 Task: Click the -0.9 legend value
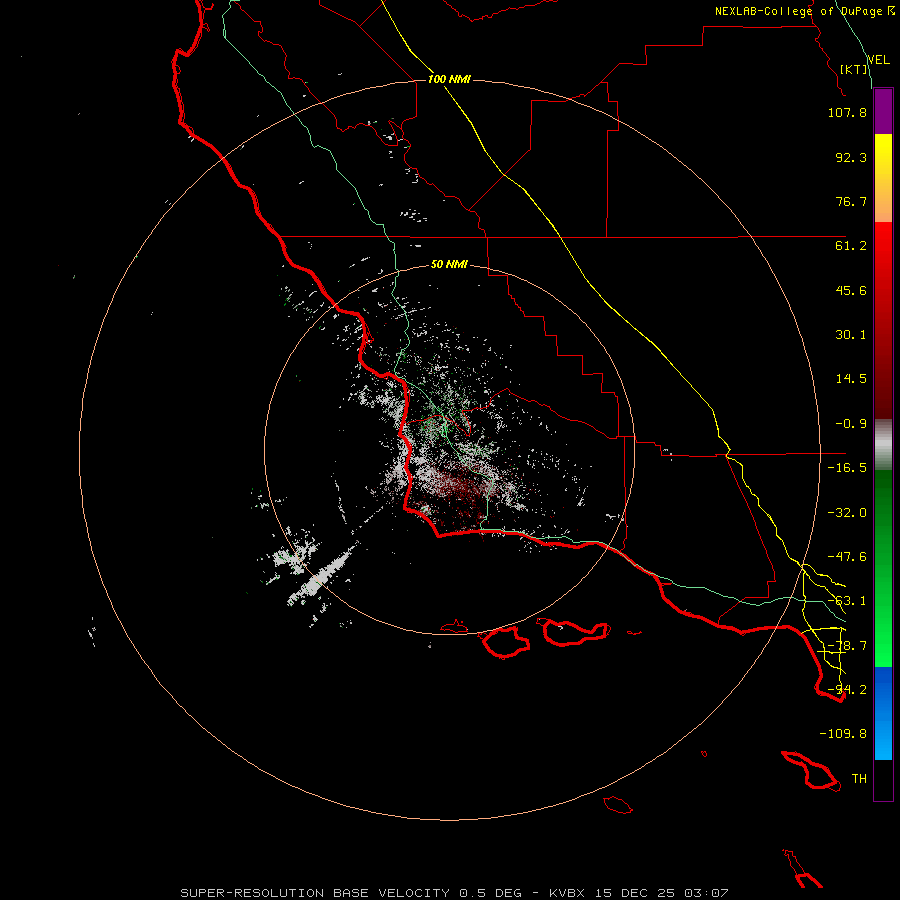(851, 424)
